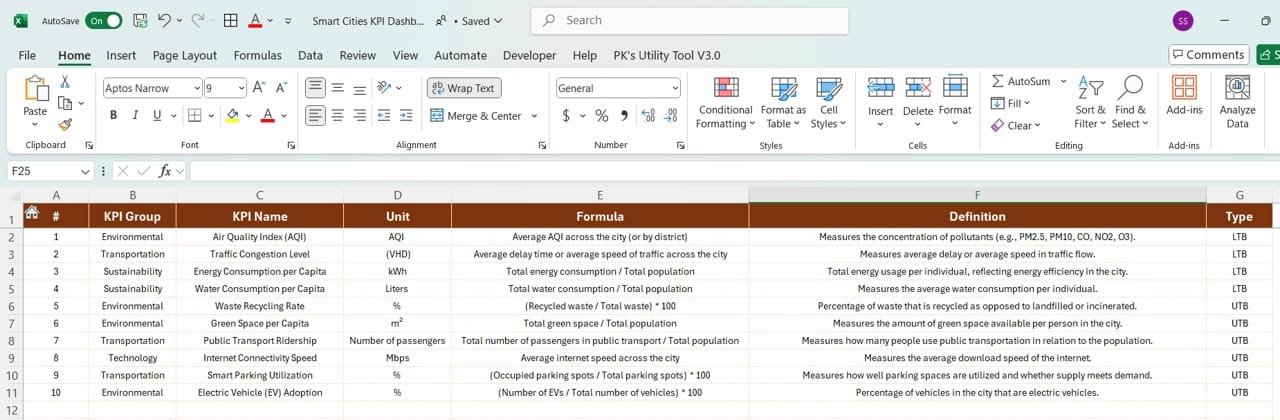Undo the last action
The height and width of the screenshot is (420, 1280).
point(164,20)
